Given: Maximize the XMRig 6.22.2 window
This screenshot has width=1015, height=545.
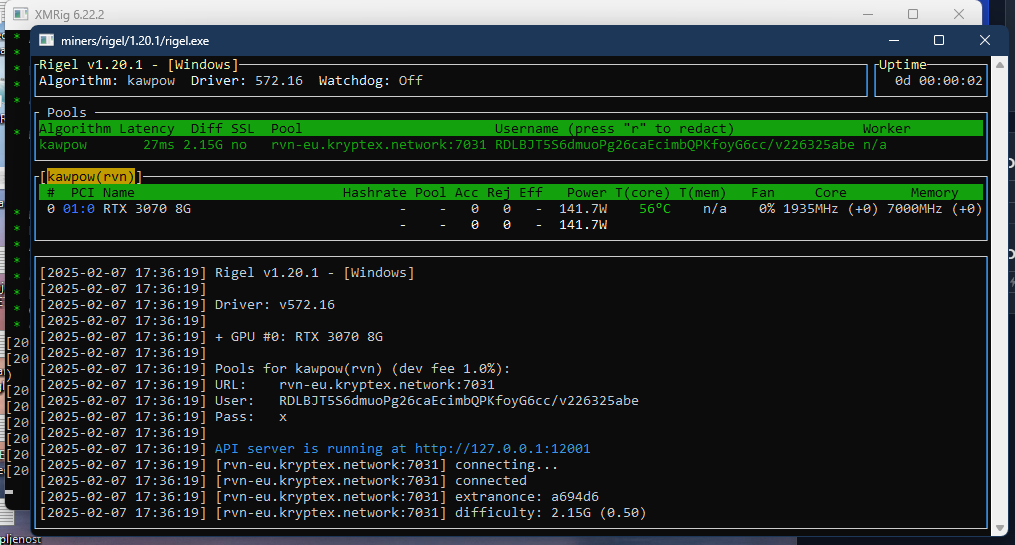Looking at the screenshot, I should 913,14.
